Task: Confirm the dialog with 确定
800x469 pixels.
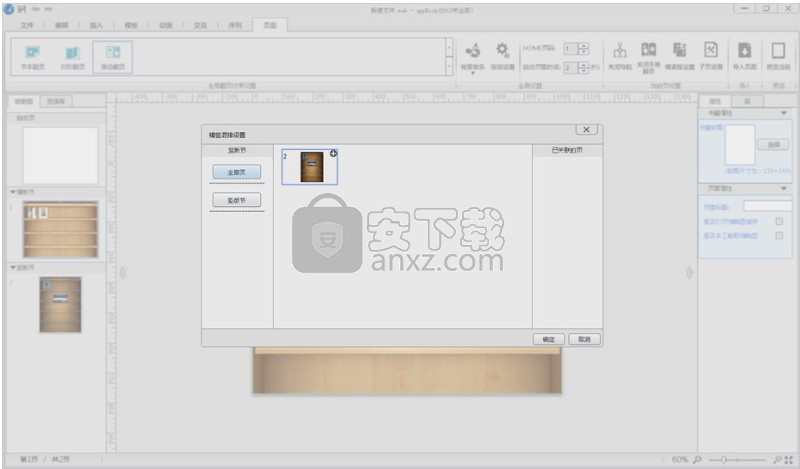Action: [548, 339]
